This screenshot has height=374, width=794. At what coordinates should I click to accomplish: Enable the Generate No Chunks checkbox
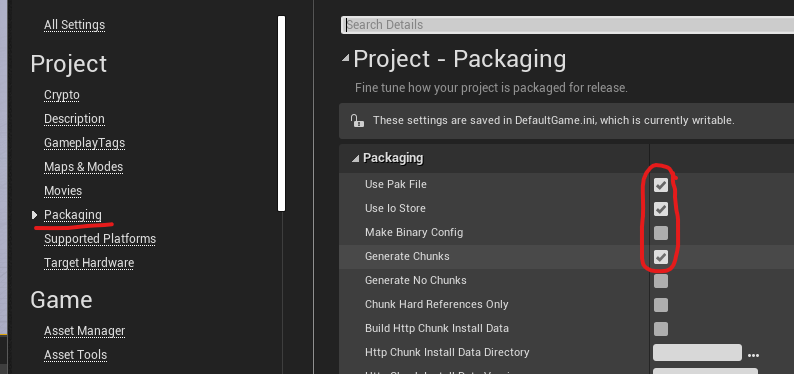tap(661, 281)
